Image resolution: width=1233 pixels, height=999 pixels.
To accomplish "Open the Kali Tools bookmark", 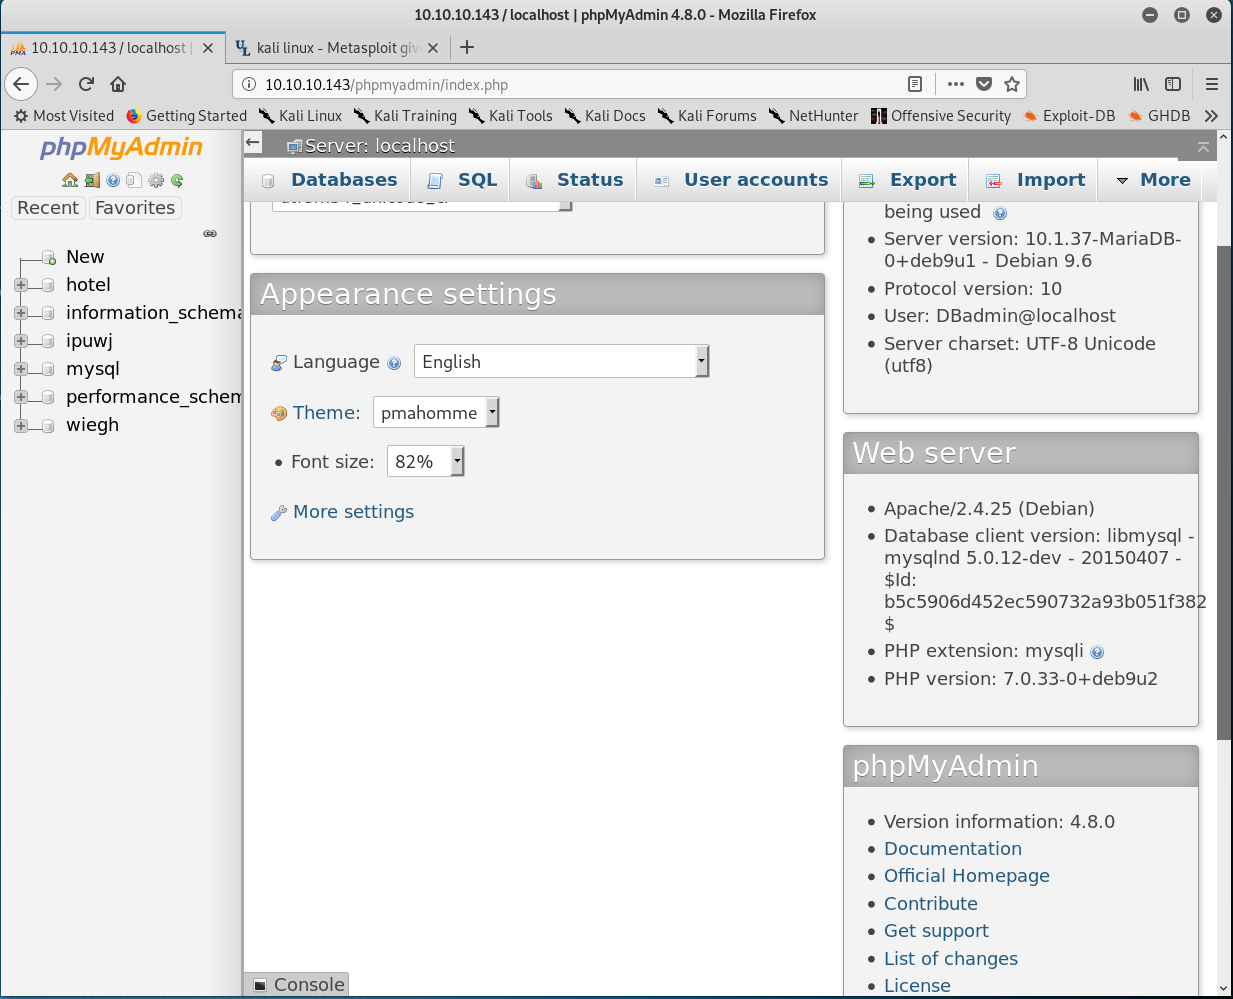I will point(511,116).
